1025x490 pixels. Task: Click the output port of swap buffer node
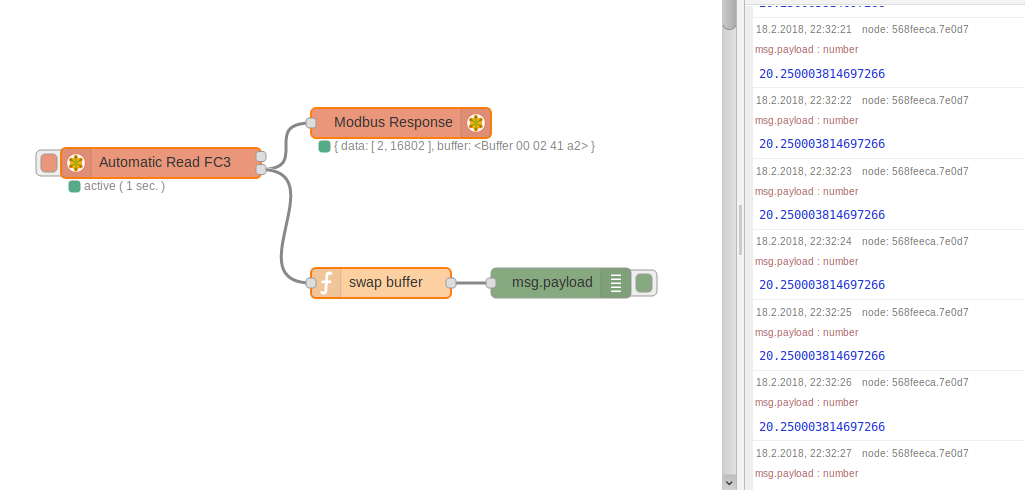click(451, 283)
